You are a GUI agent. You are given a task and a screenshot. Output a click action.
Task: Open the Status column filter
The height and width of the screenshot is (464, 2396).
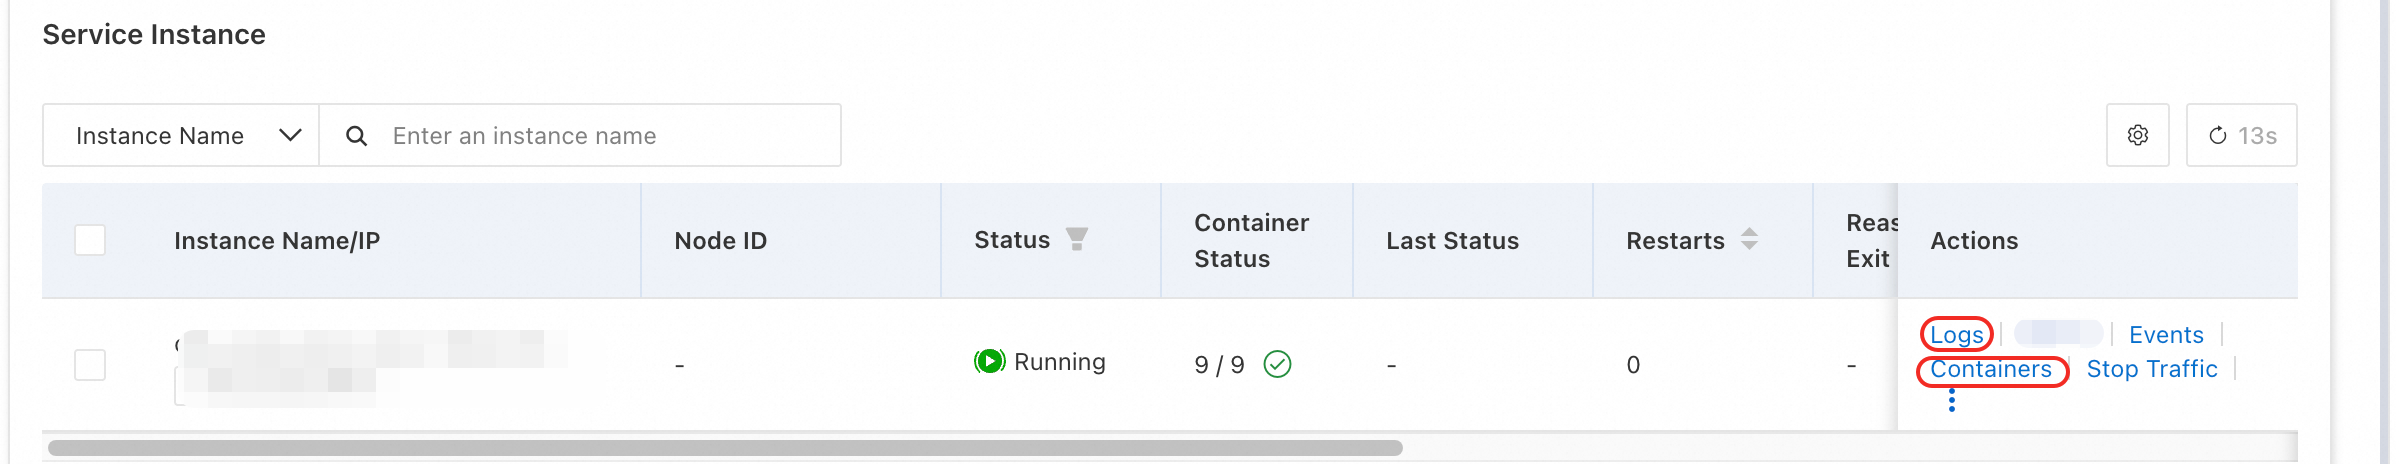[1077, 240]
